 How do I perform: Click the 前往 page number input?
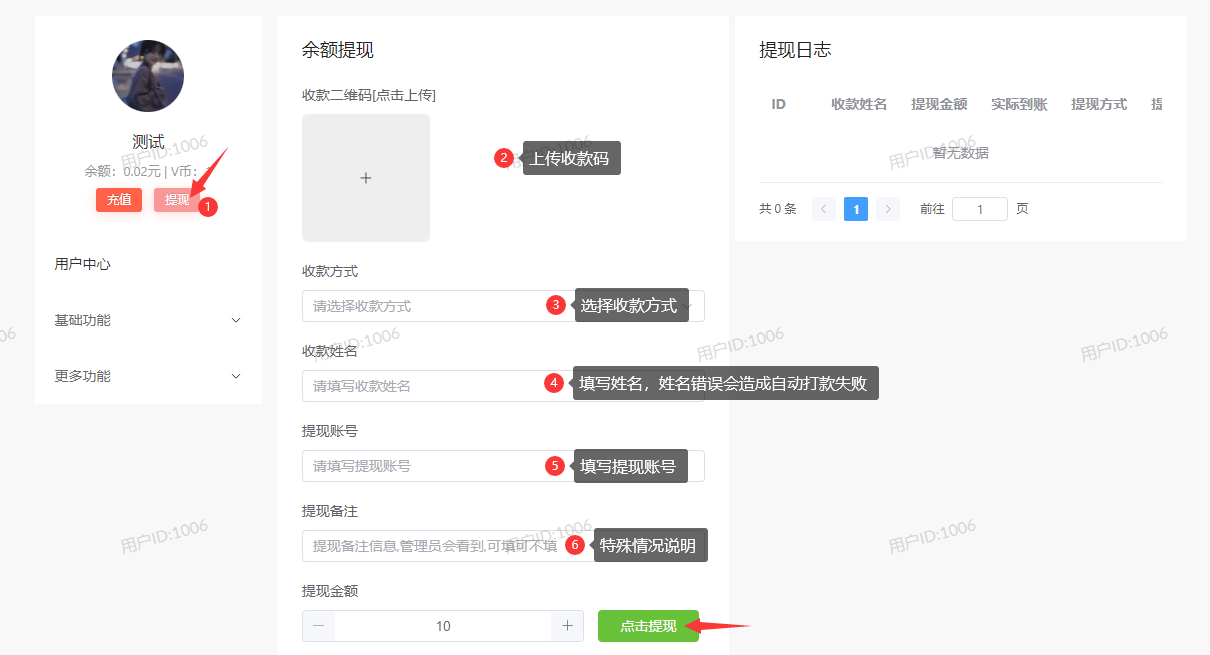click(x=980, y=209)
